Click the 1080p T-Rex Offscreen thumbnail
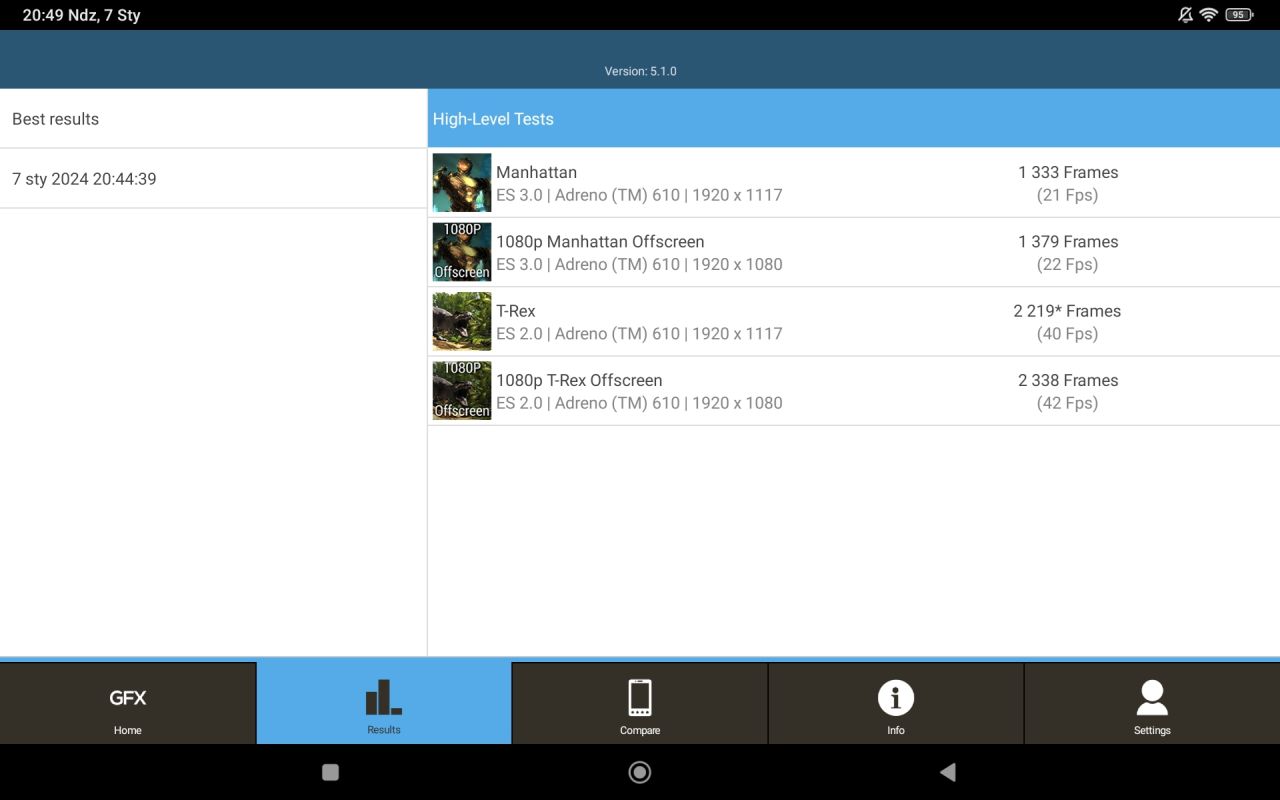The height and width of the screenshot is (800, 1280). click(x=462, y=390)
